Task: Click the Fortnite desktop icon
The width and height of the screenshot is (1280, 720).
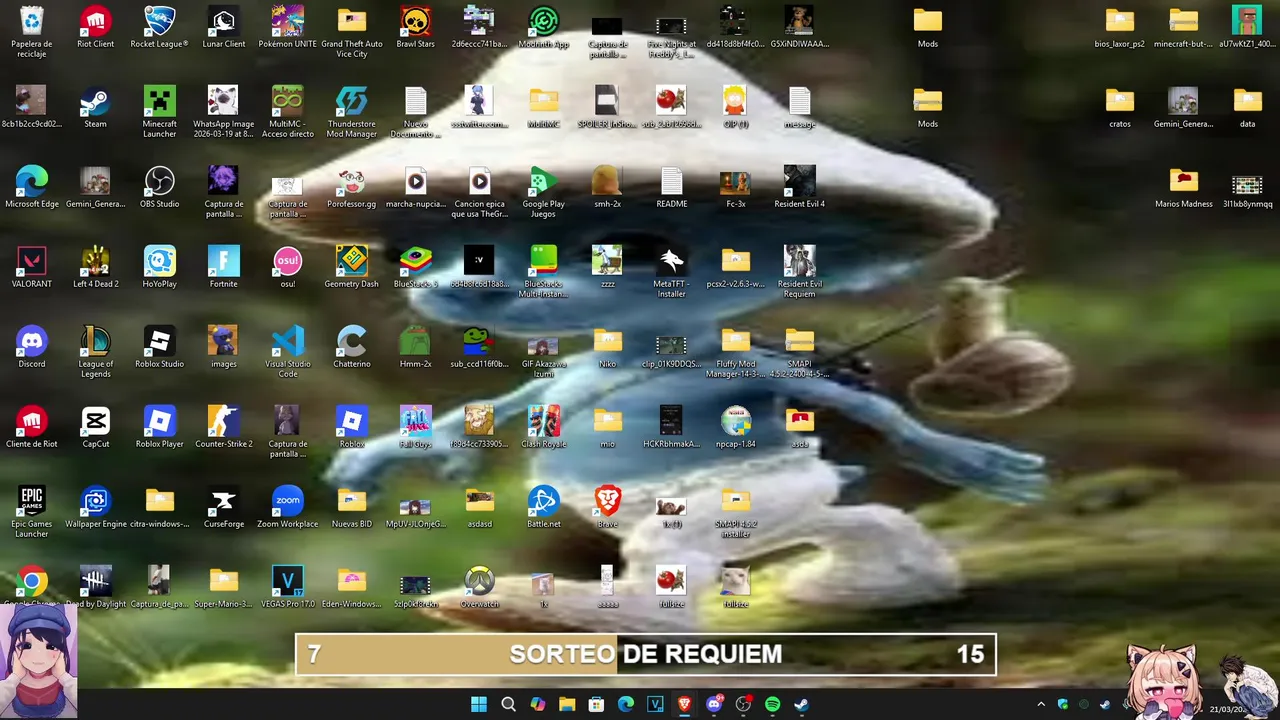Action: click(x=223, y=267)
